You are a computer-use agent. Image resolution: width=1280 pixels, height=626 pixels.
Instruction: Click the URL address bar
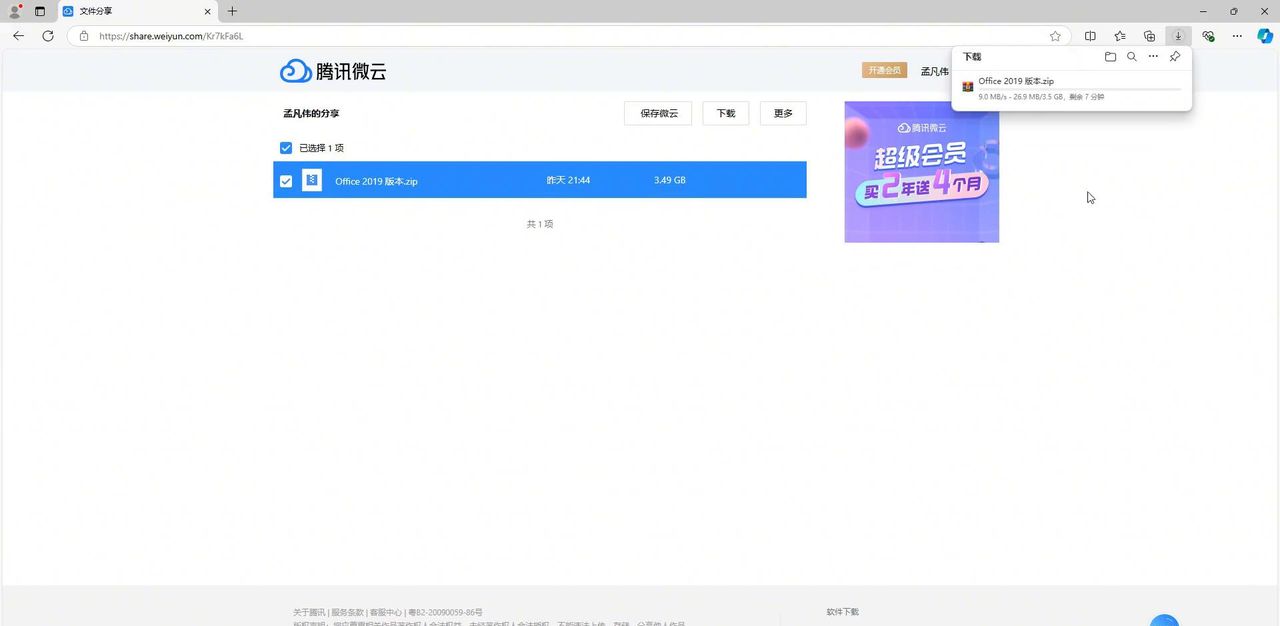point(568,36)
